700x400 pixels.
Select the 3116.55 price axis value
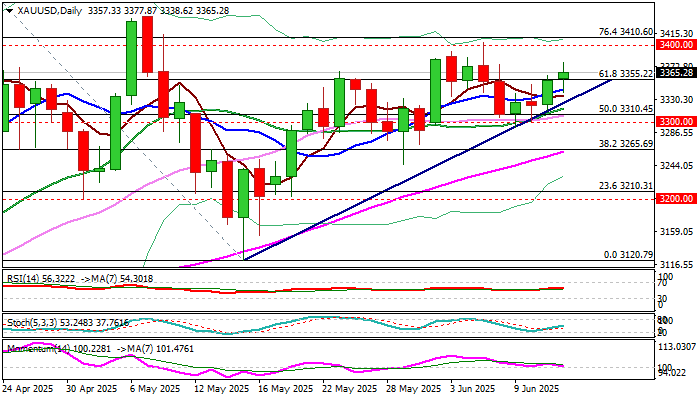tap(676, 264)
